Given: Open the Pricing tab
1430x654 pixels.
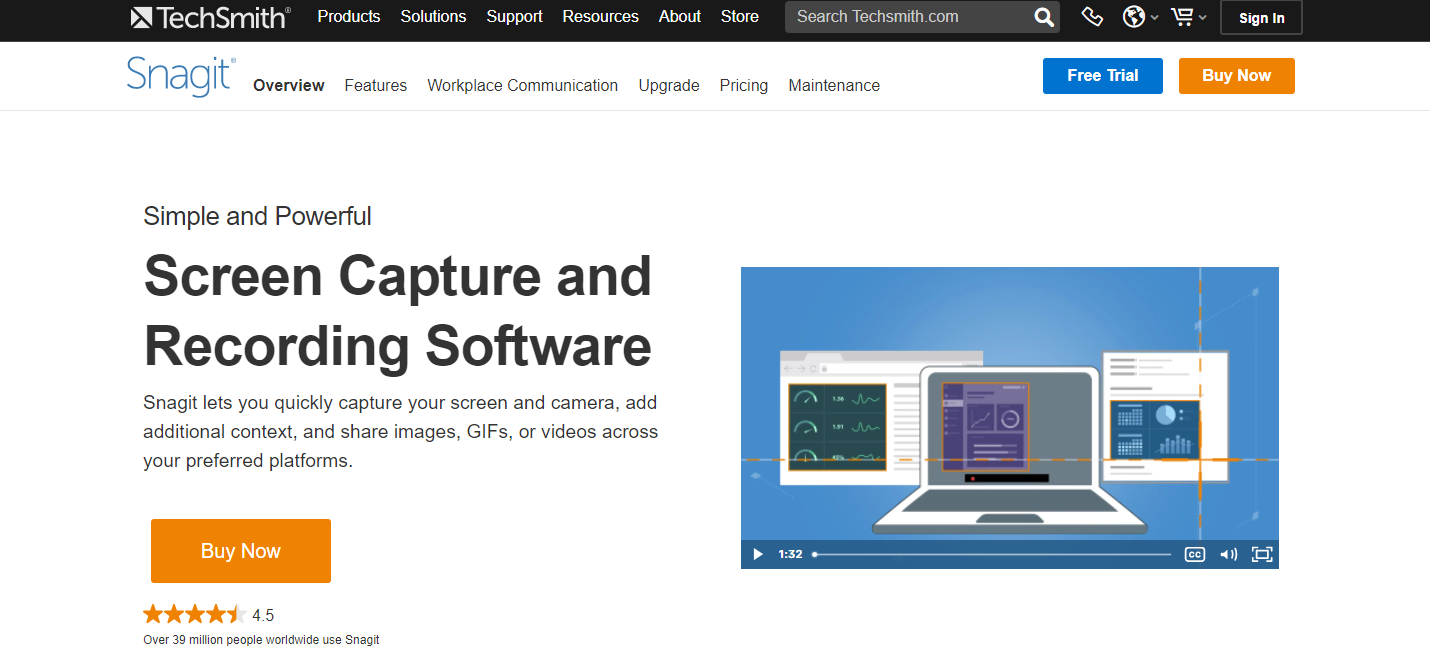Looking at the screenshot, I should tap(744, 86).
